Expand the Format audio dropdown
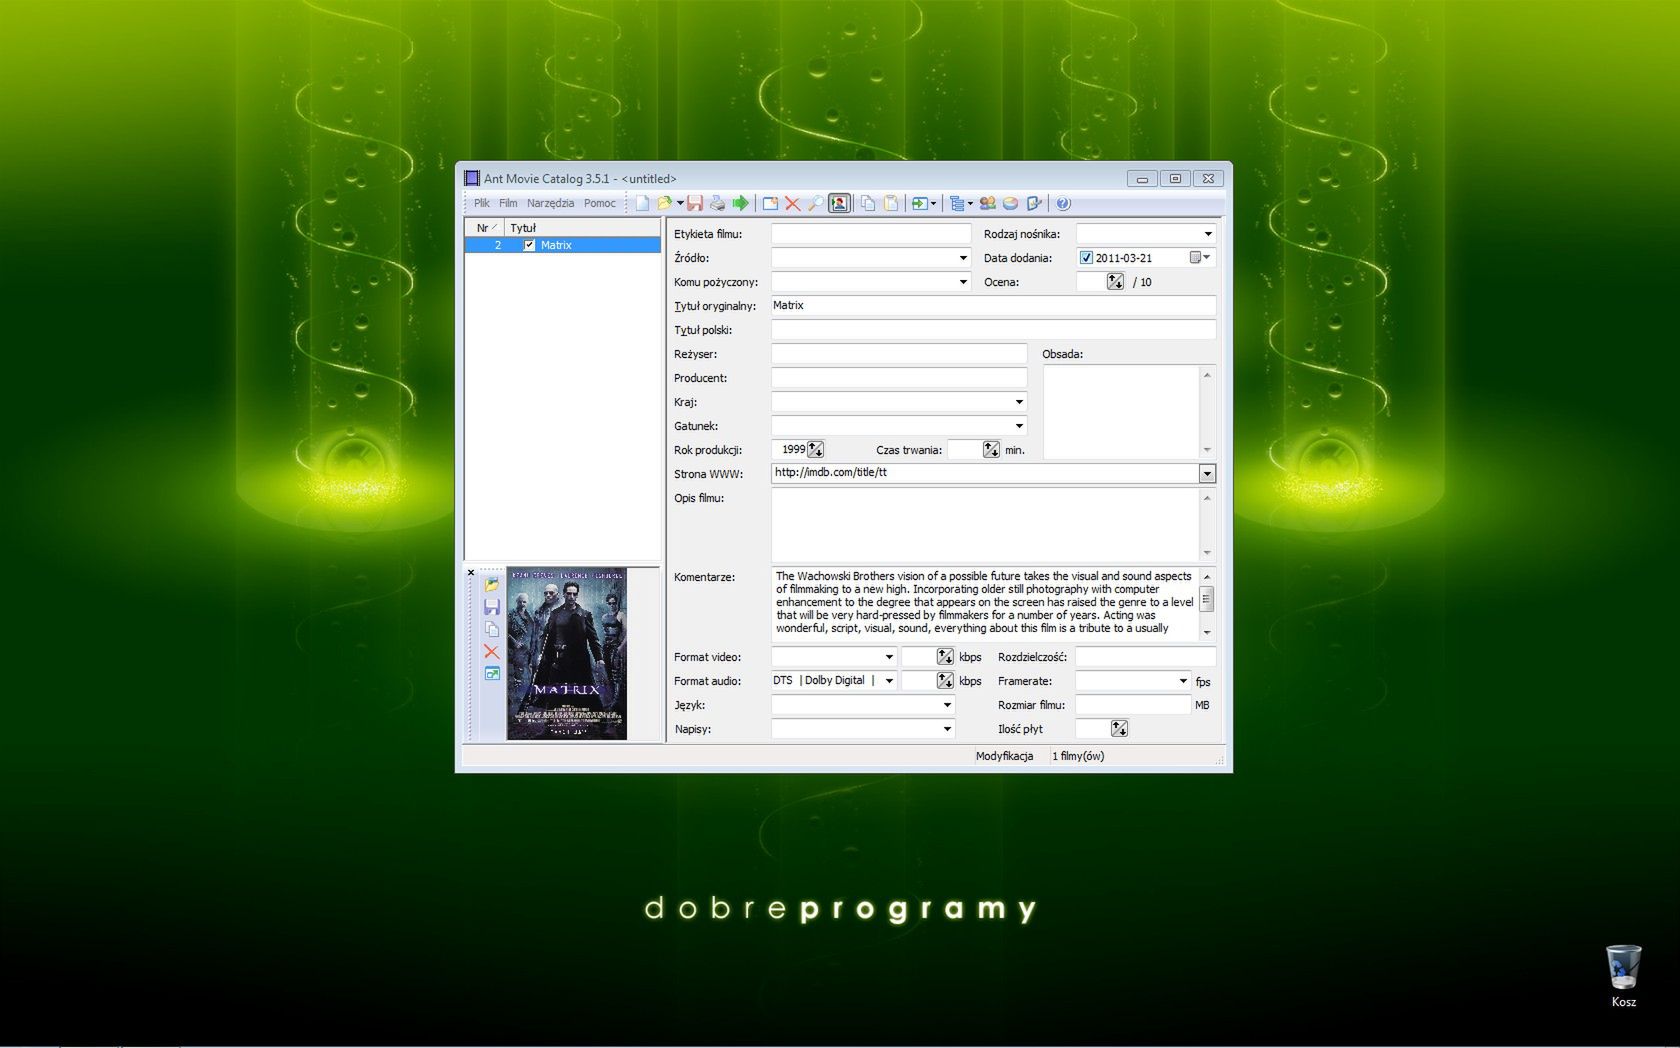 click(889, 680)
